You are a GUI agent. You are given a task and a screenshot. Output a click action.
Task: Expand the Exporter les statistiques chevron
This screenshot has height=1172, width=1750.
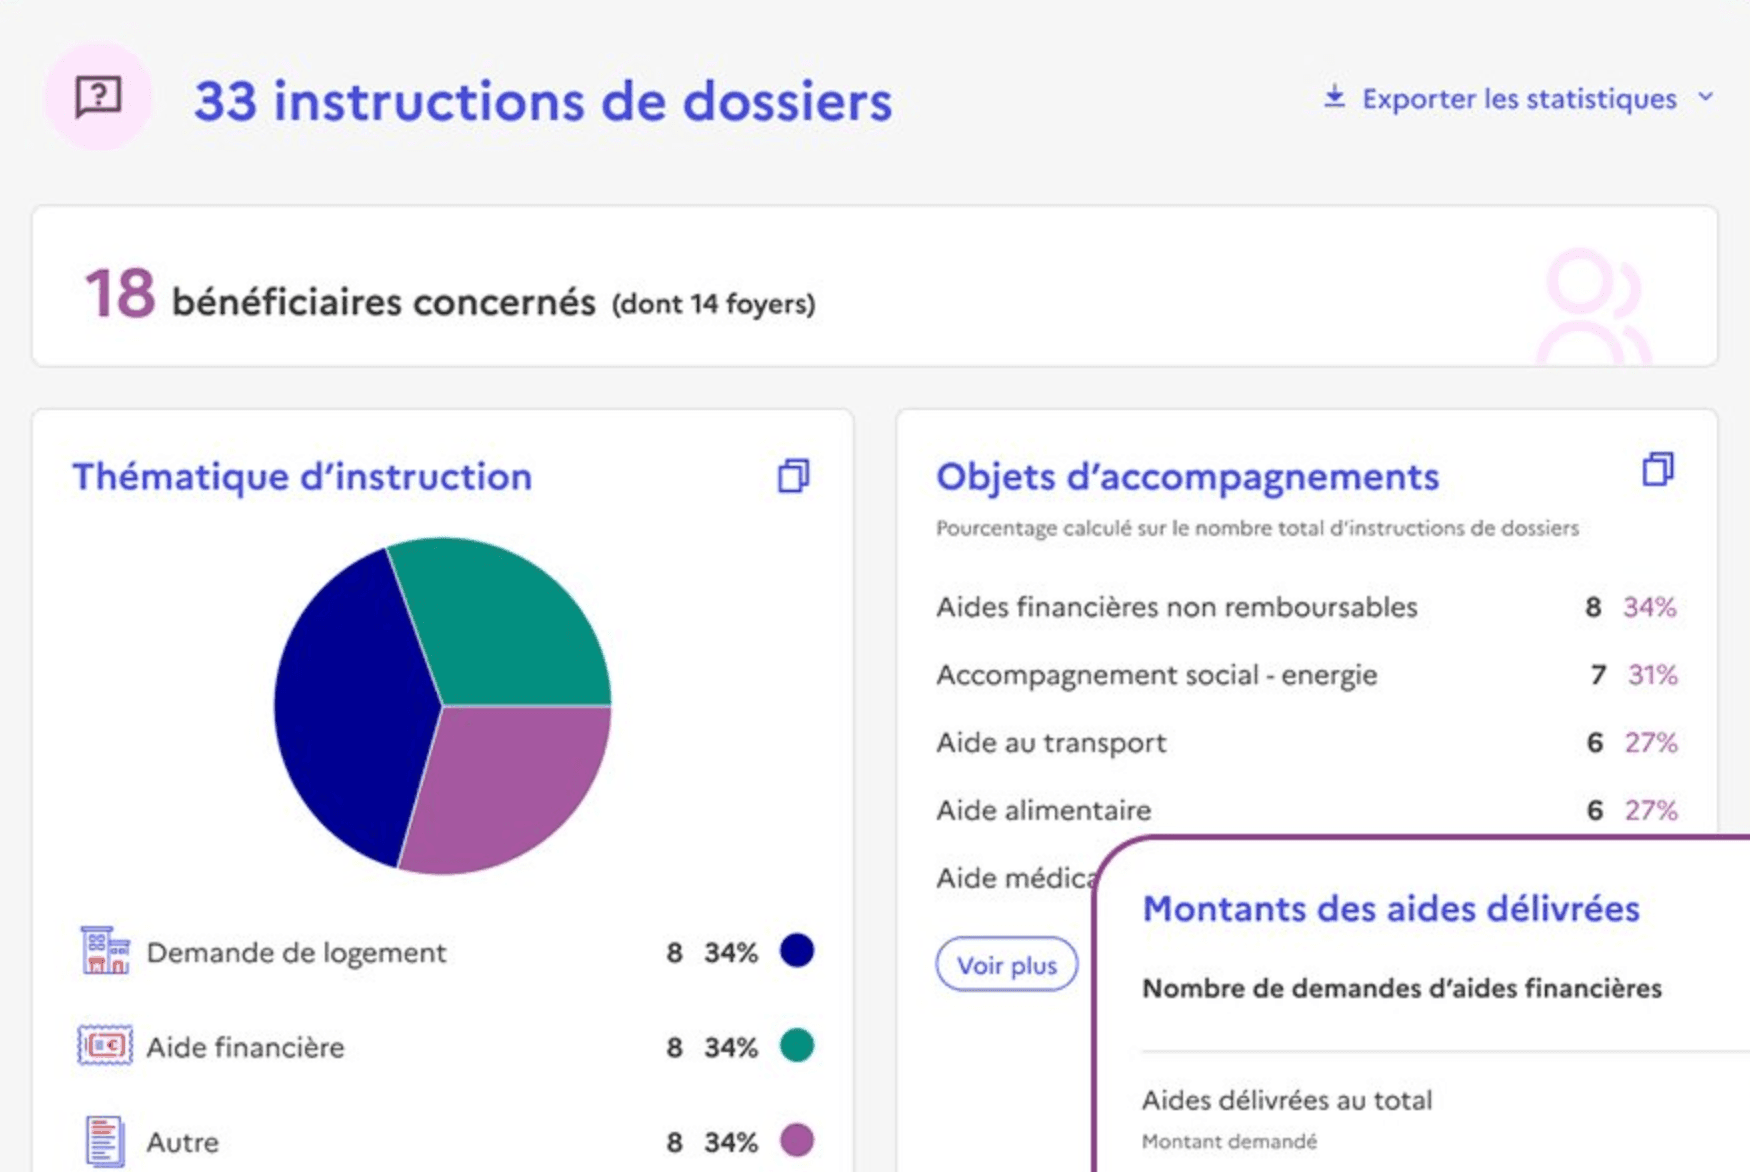tap(1706, 97)
